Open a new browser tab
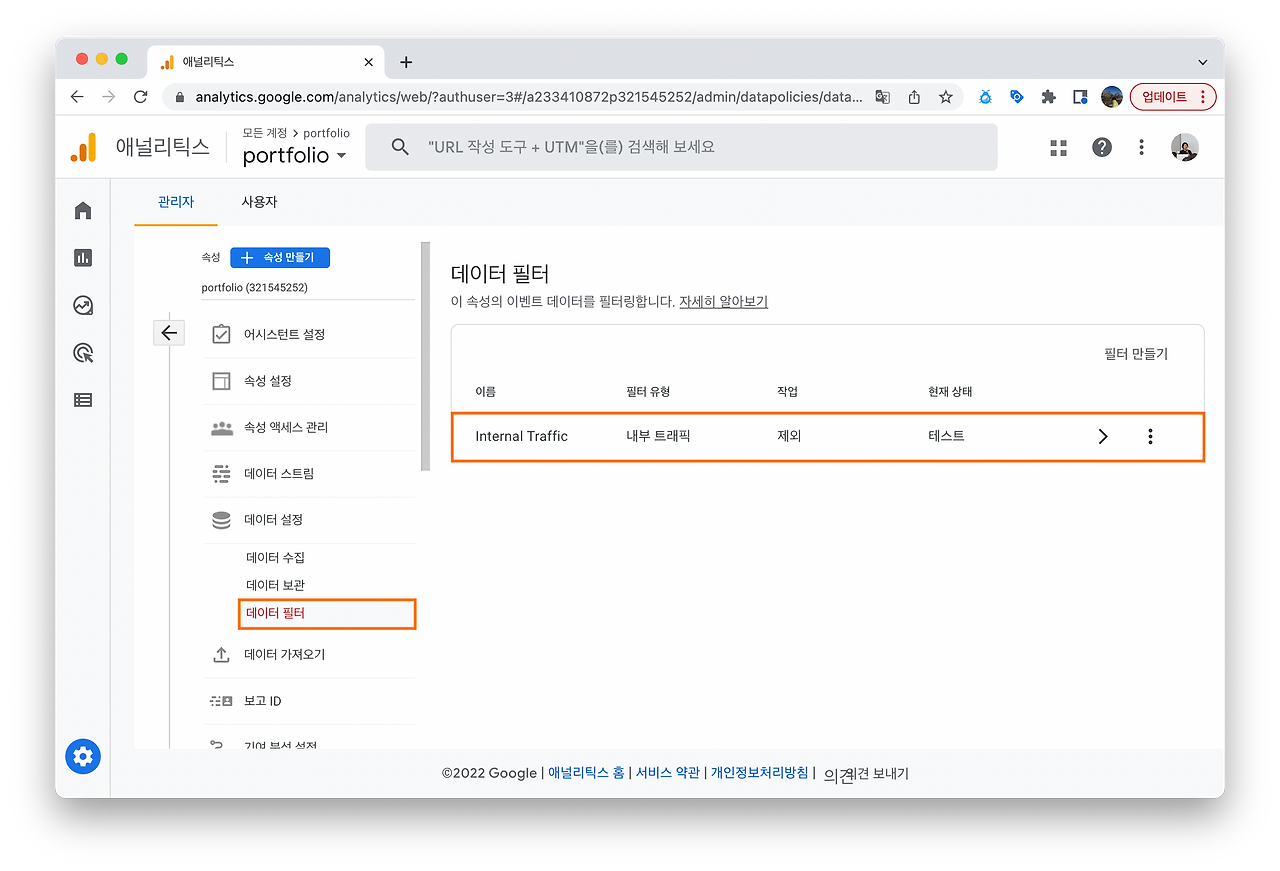Image resolution: width=1280 pixels, height=871 pixels. (x=406, y=62)
